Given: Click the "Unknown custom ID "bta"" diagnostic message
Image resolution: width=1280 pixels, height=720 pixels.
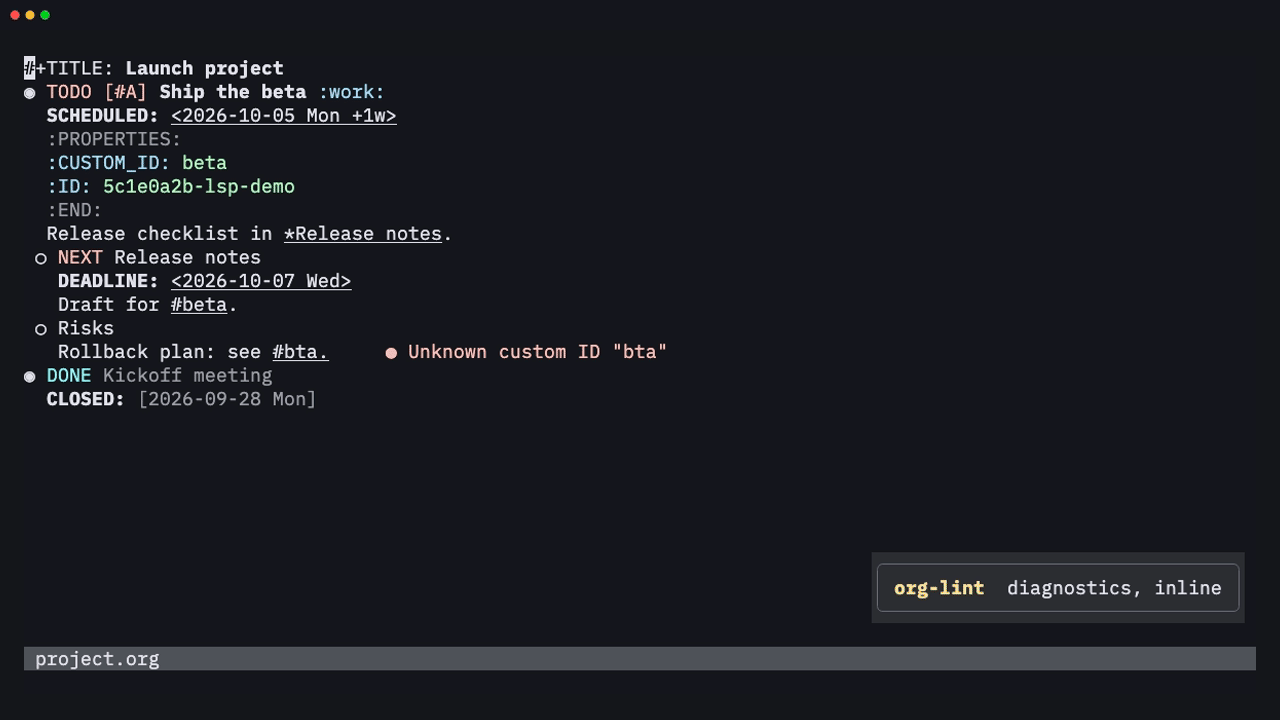Looking at the screenshot, I should coord(538,352).
